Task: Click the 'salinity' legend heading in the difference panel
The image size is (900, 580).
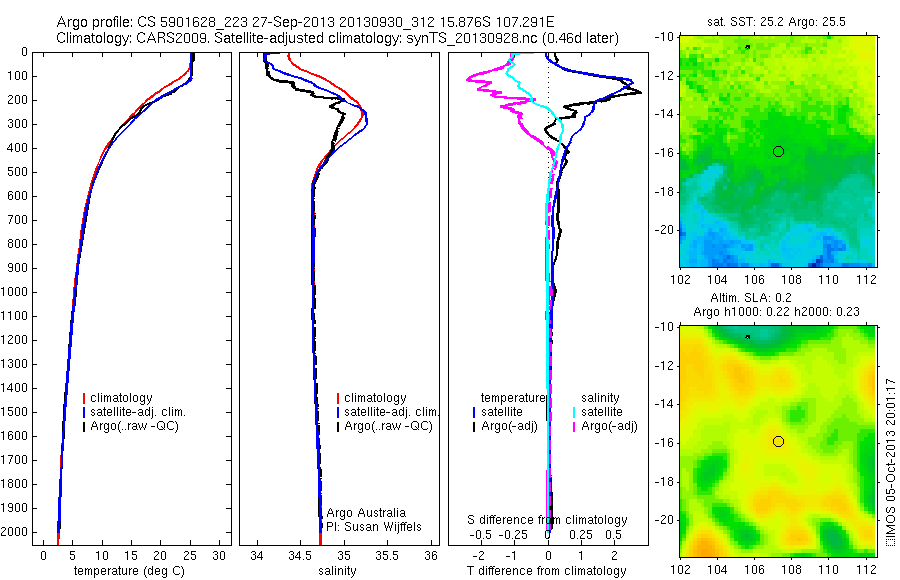Action: coord(600,398)
